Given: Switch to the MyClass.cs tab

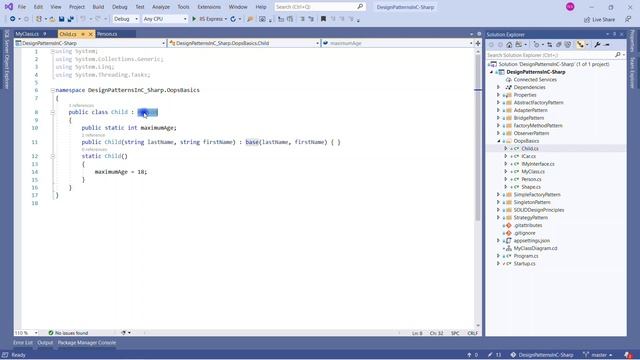Looking at the screenshot, I should pyautogui.click(x=27, y=34).
